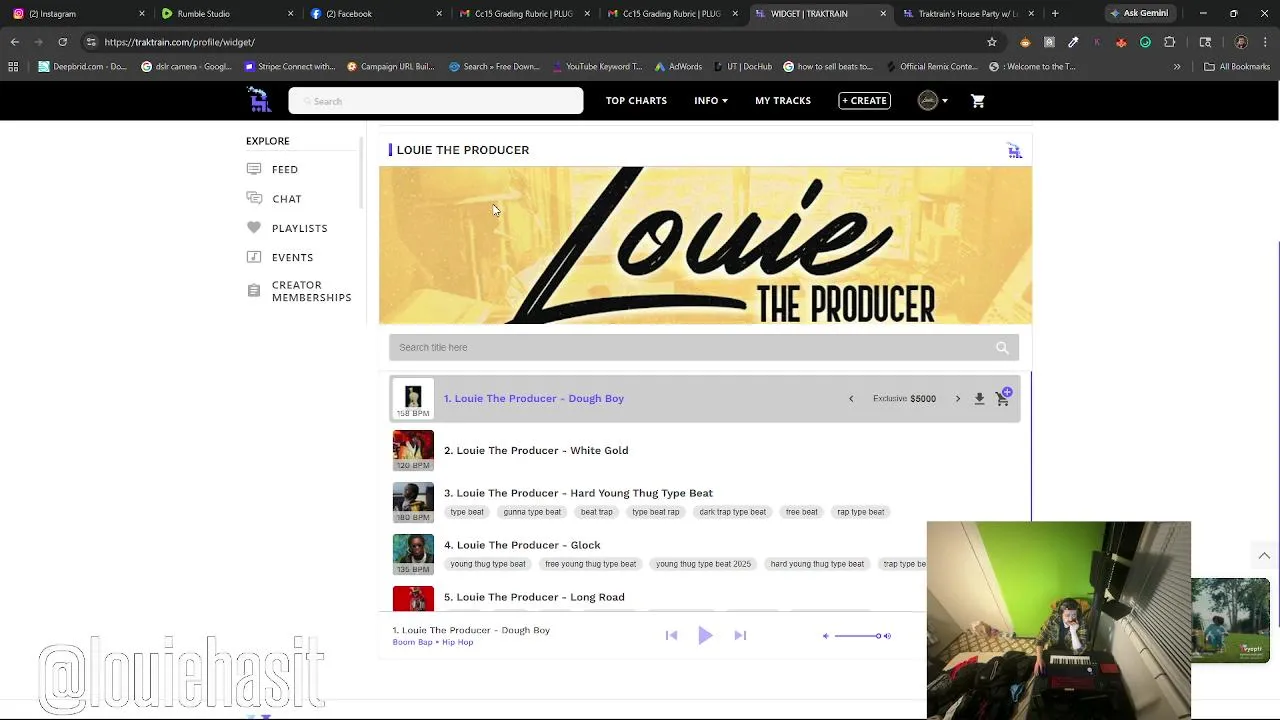The image size is (1280, 720).
Task: Click the 'hard young thug type beat' tag under Glock
Action: (817, 564)
